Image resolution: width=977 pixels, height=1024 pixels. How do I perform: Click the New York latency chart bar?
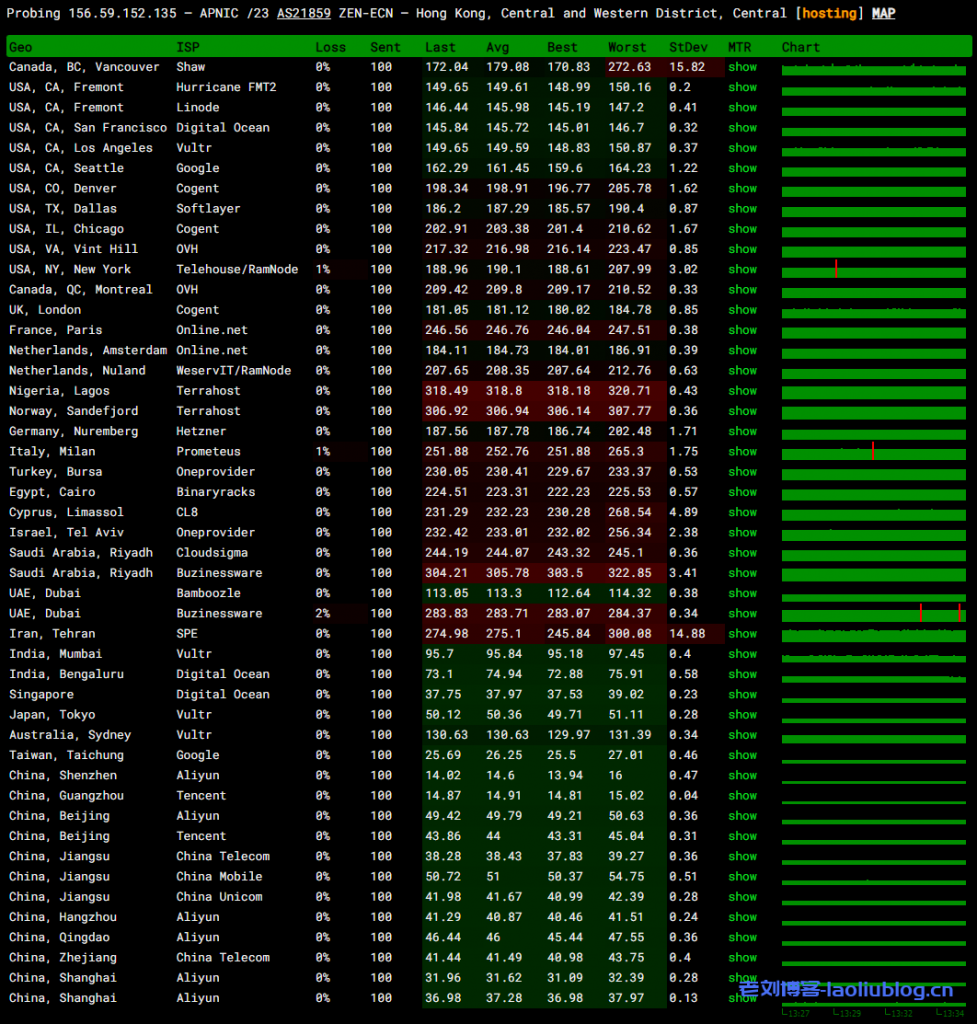pos(873,270)
